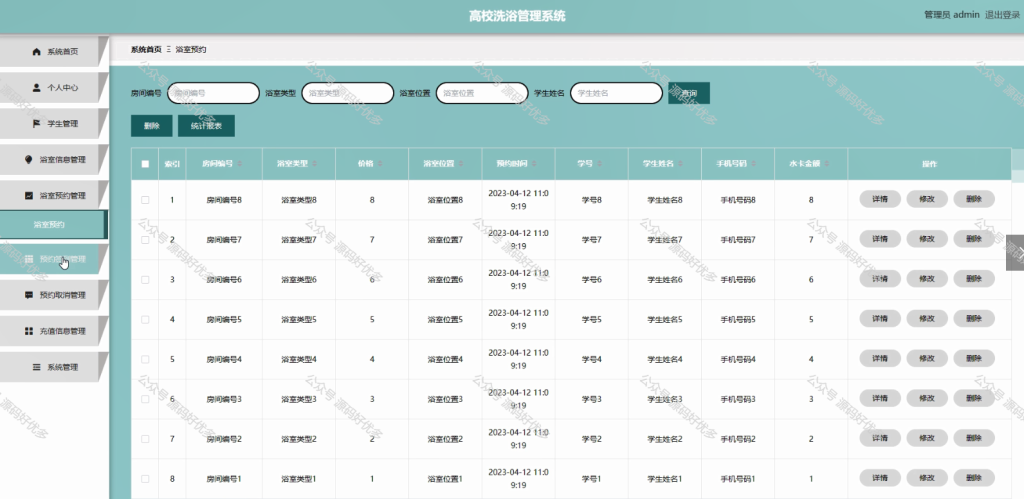Check the box for row 房间编号6
The image size is (1024, 499).
pyautogui.click(x=145, y=280)
